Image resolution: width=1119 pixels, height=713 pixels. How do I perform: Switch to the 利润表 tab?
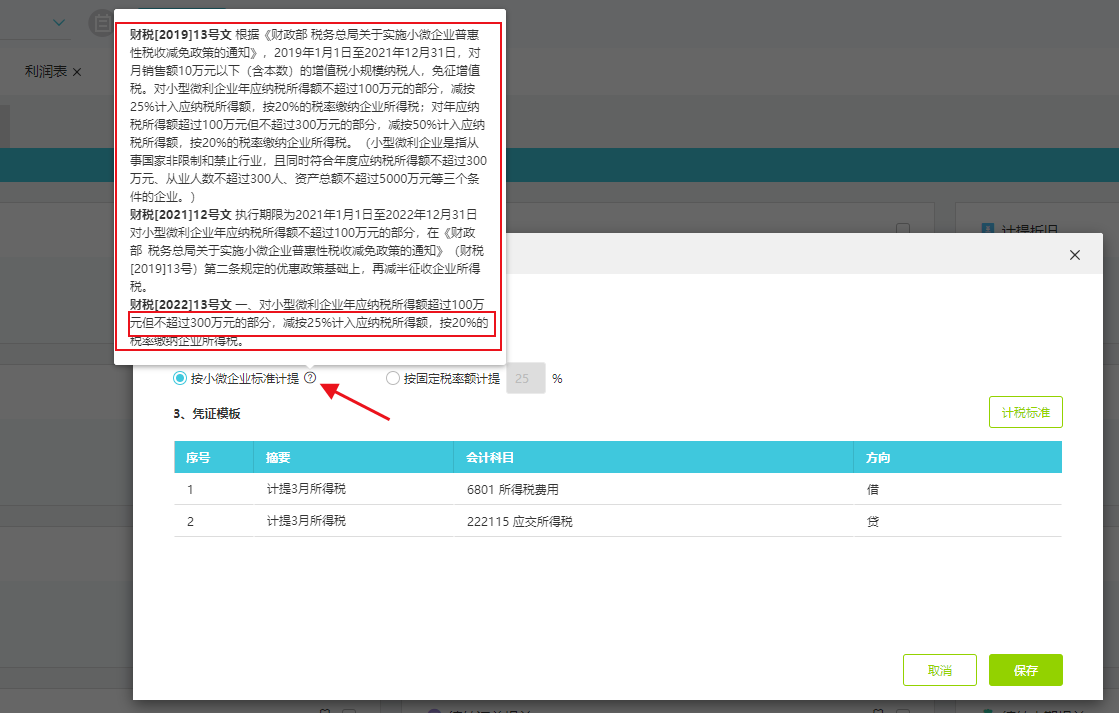click(x=44, y=72)
